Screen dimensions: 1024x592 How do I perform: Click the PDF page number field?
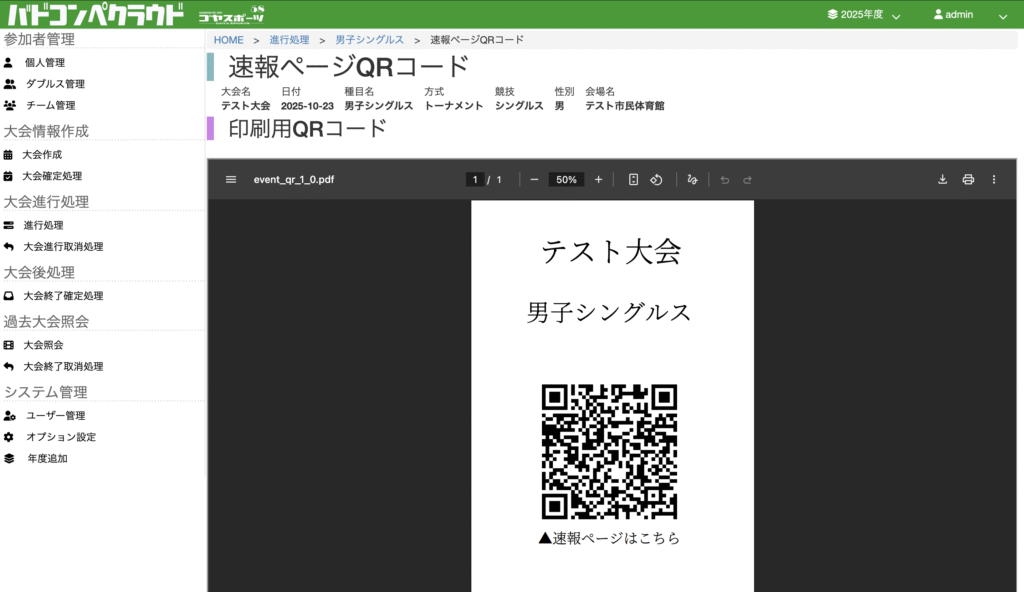pos(474,180)
